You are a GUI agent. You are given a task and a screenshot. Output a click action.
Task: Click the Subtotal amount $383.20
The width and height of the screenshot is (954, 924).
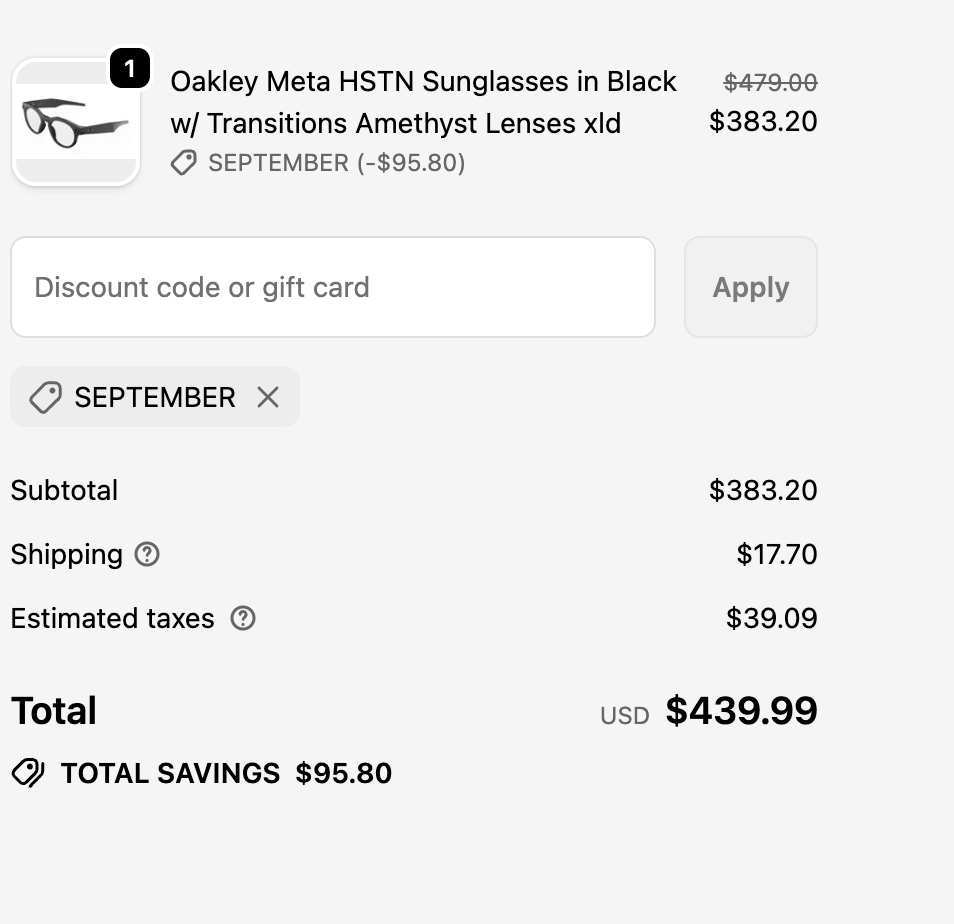(x=763, y=490)
